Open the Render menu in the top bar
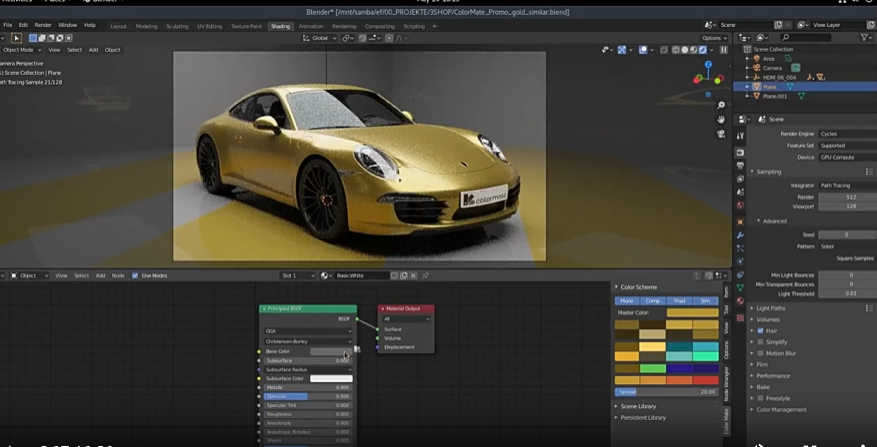 (x=43, y=25)
